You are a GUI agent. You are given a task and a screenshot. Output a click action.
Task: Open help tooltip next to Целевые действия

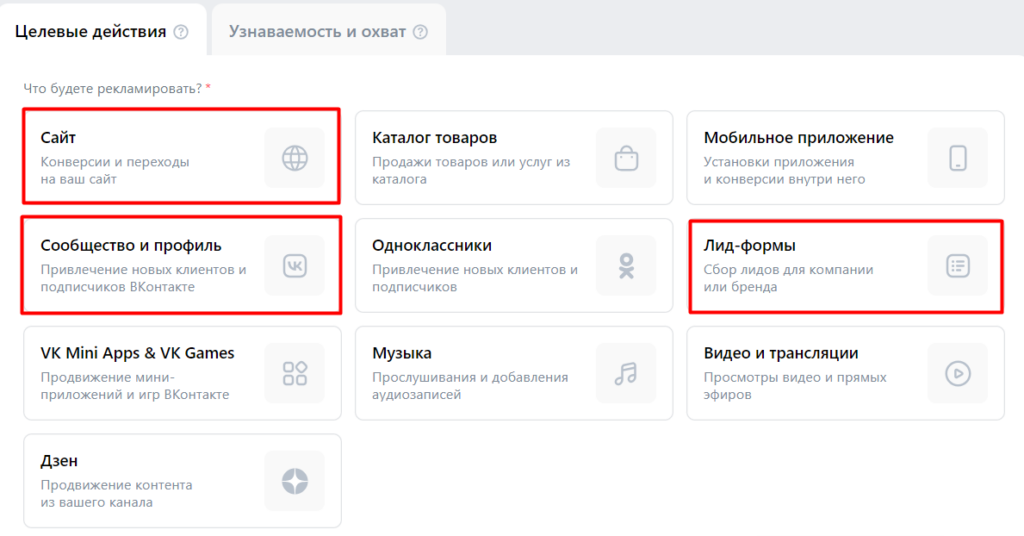181,32
